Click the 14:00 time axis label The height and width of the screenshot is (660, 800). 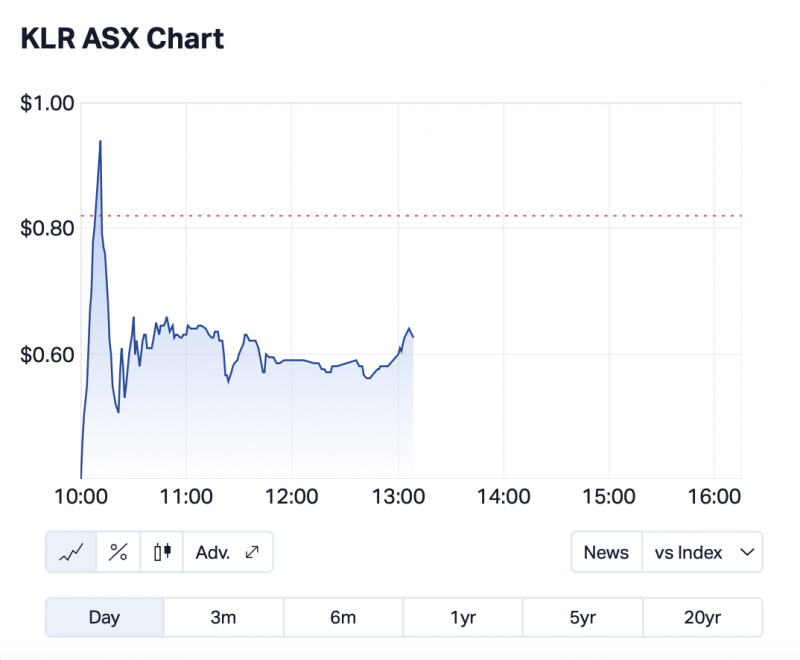pos(503,496)
